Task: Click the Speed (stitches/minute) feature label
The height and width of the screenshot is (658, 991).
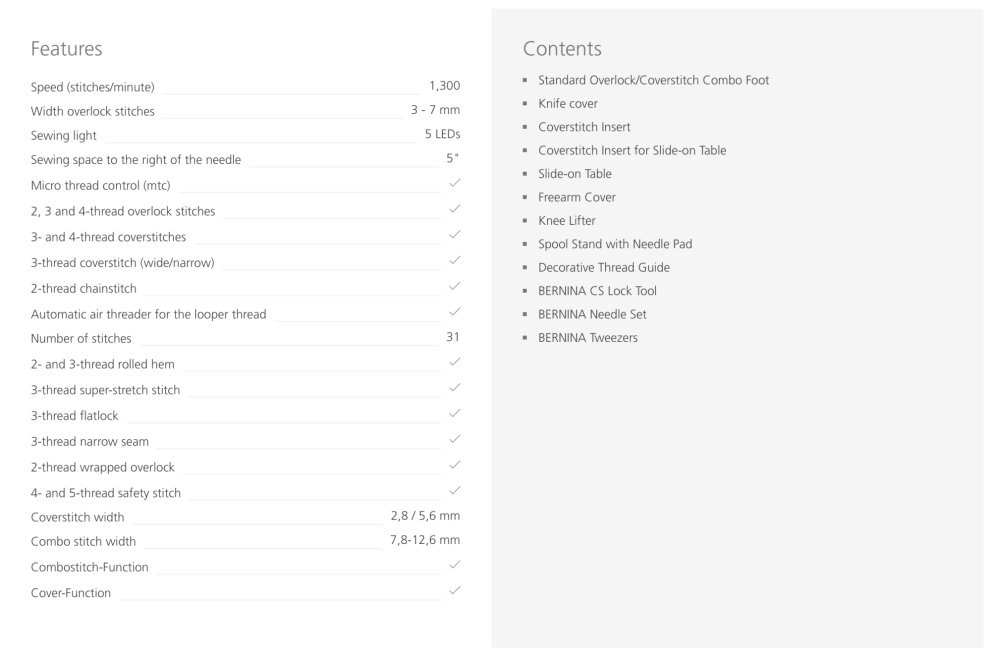Action: coord(93,86)
